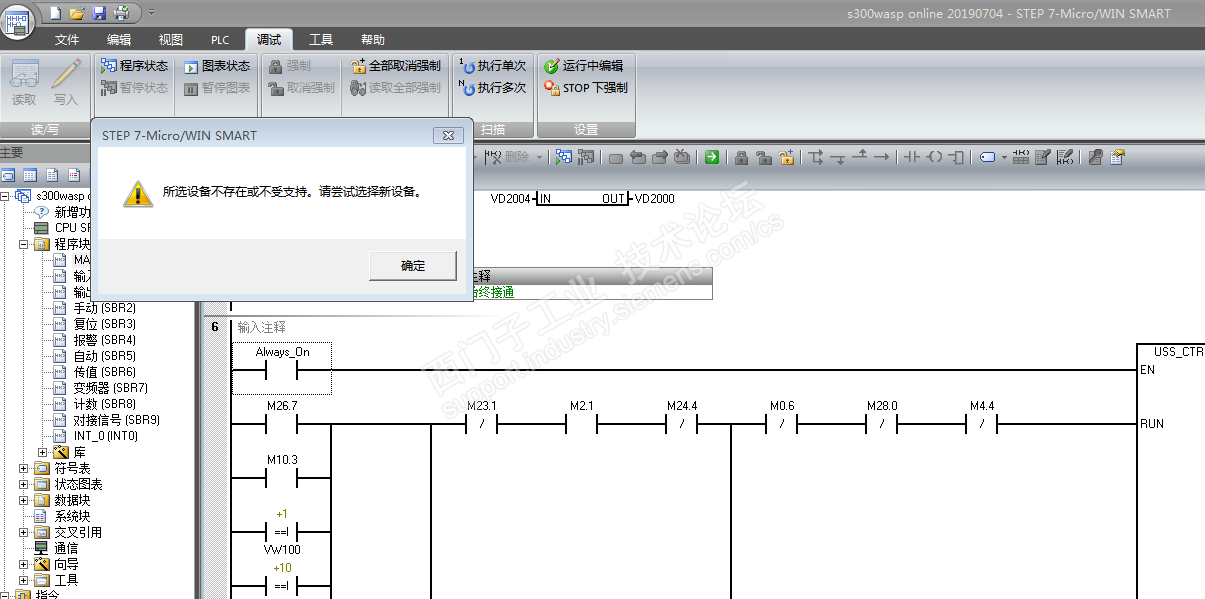
Task: Click the green arrow icon in editor toolbar
Action: 712,157
